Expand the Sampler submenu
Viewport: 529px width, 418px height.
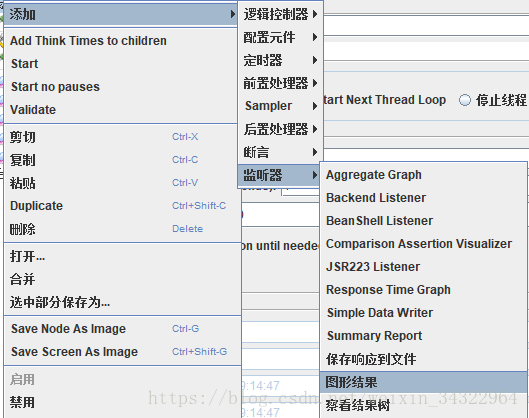click(280, 106)
